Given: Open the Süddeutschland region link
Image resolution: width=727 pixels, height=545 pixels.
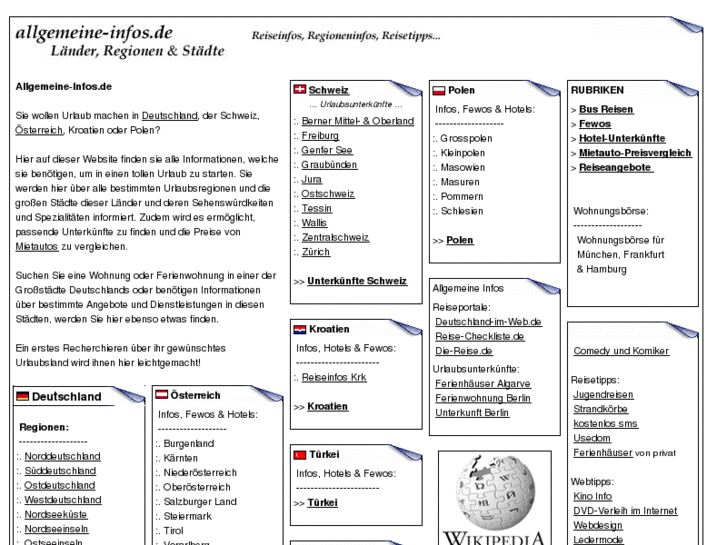Looking at the screenshot, I should [x=60, y=470].
